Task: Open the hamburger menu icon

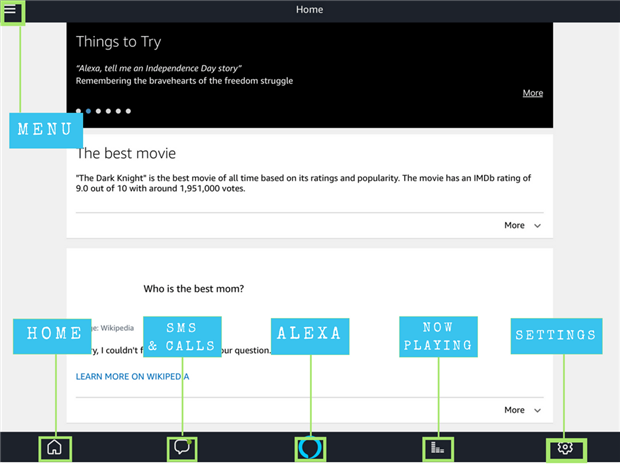Action: (10, 10)
